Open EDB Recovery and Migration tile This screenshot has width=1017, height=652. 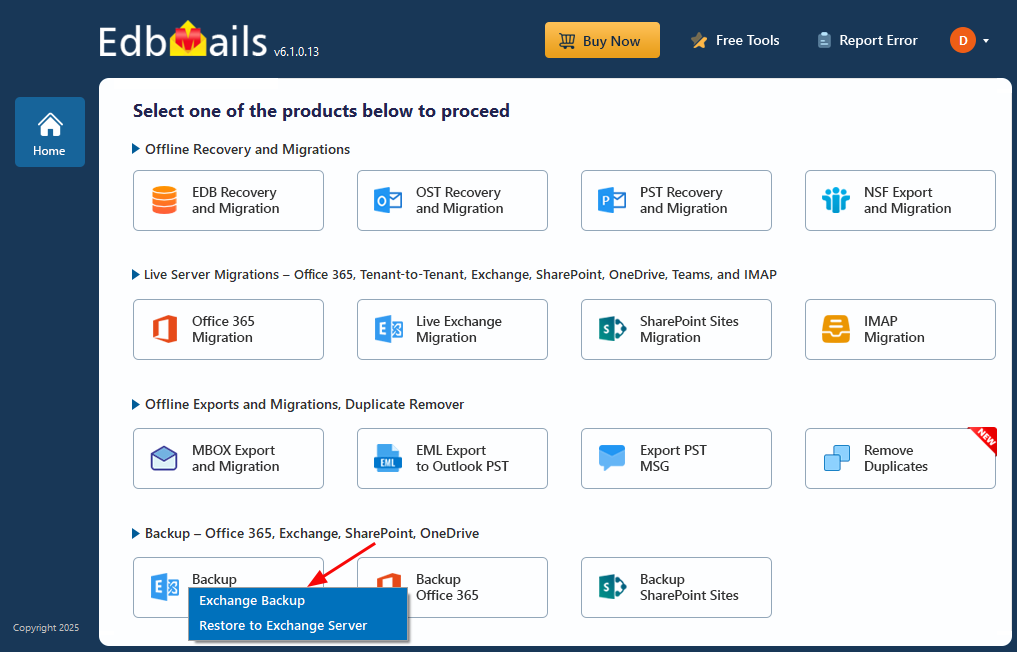[228, 200]
